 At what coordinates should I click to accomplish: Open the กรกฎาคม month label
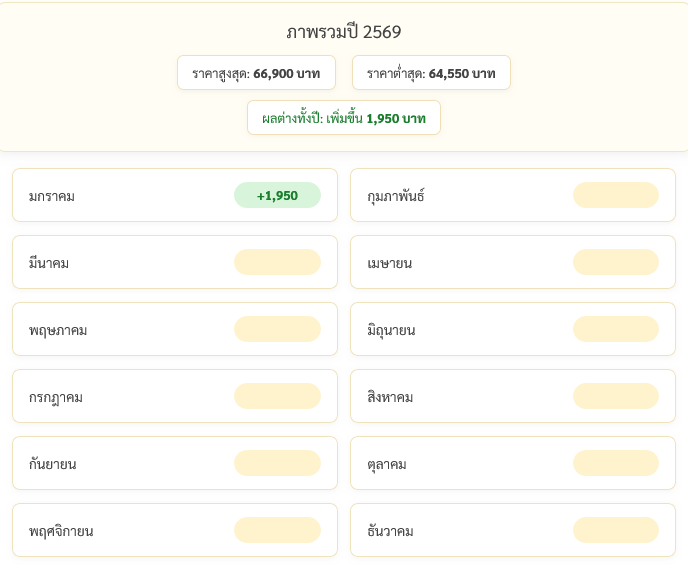[56, 397]
